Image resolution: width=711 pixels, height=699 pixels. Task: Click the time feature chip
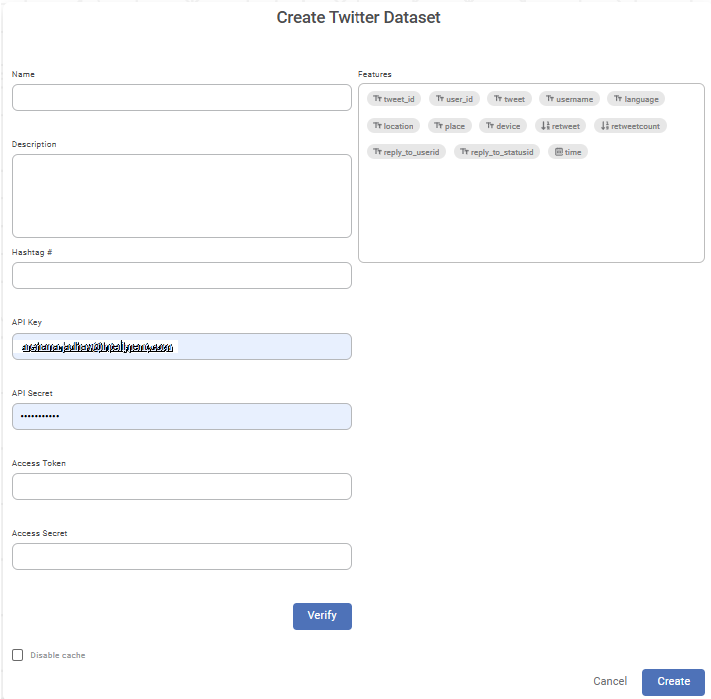[x=568, y=152]
